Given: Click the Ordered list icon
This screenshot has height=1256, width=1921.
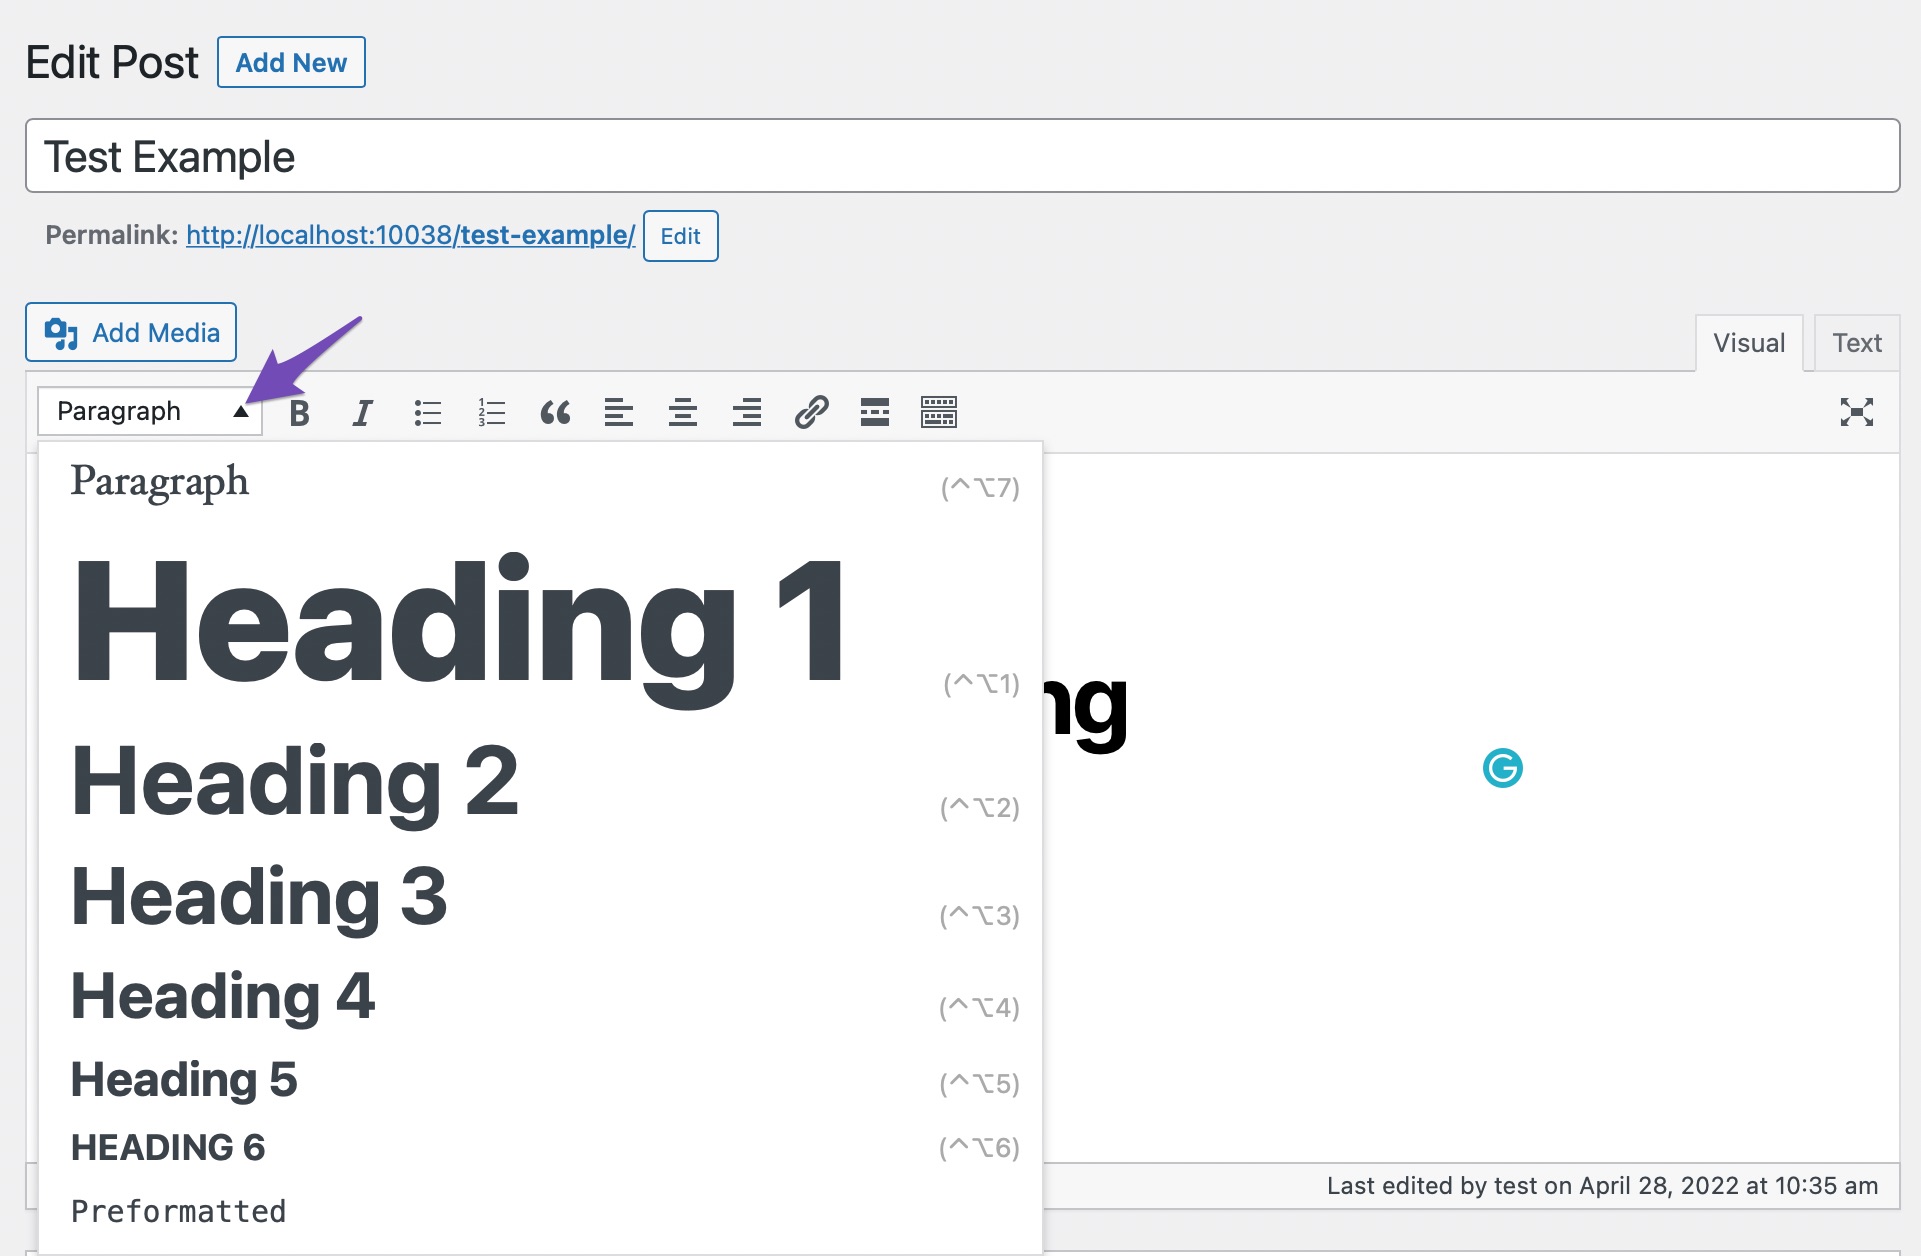Looking at the screenshot, I should click(488, 412).
